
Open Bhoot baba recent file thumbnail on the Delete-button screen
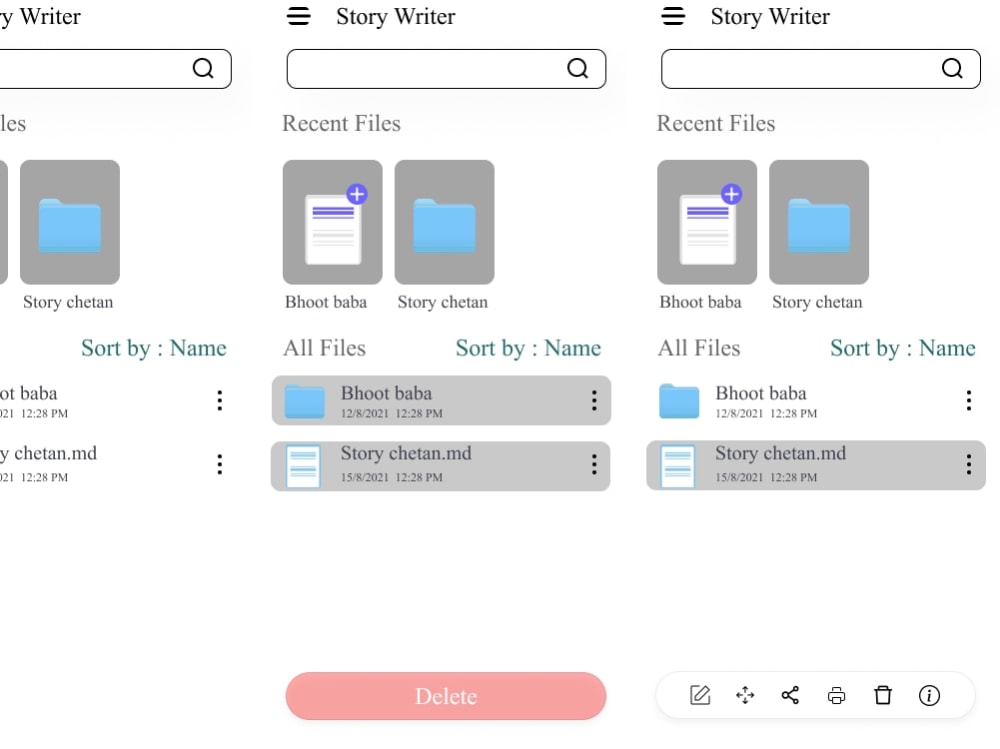coord(332,222)
